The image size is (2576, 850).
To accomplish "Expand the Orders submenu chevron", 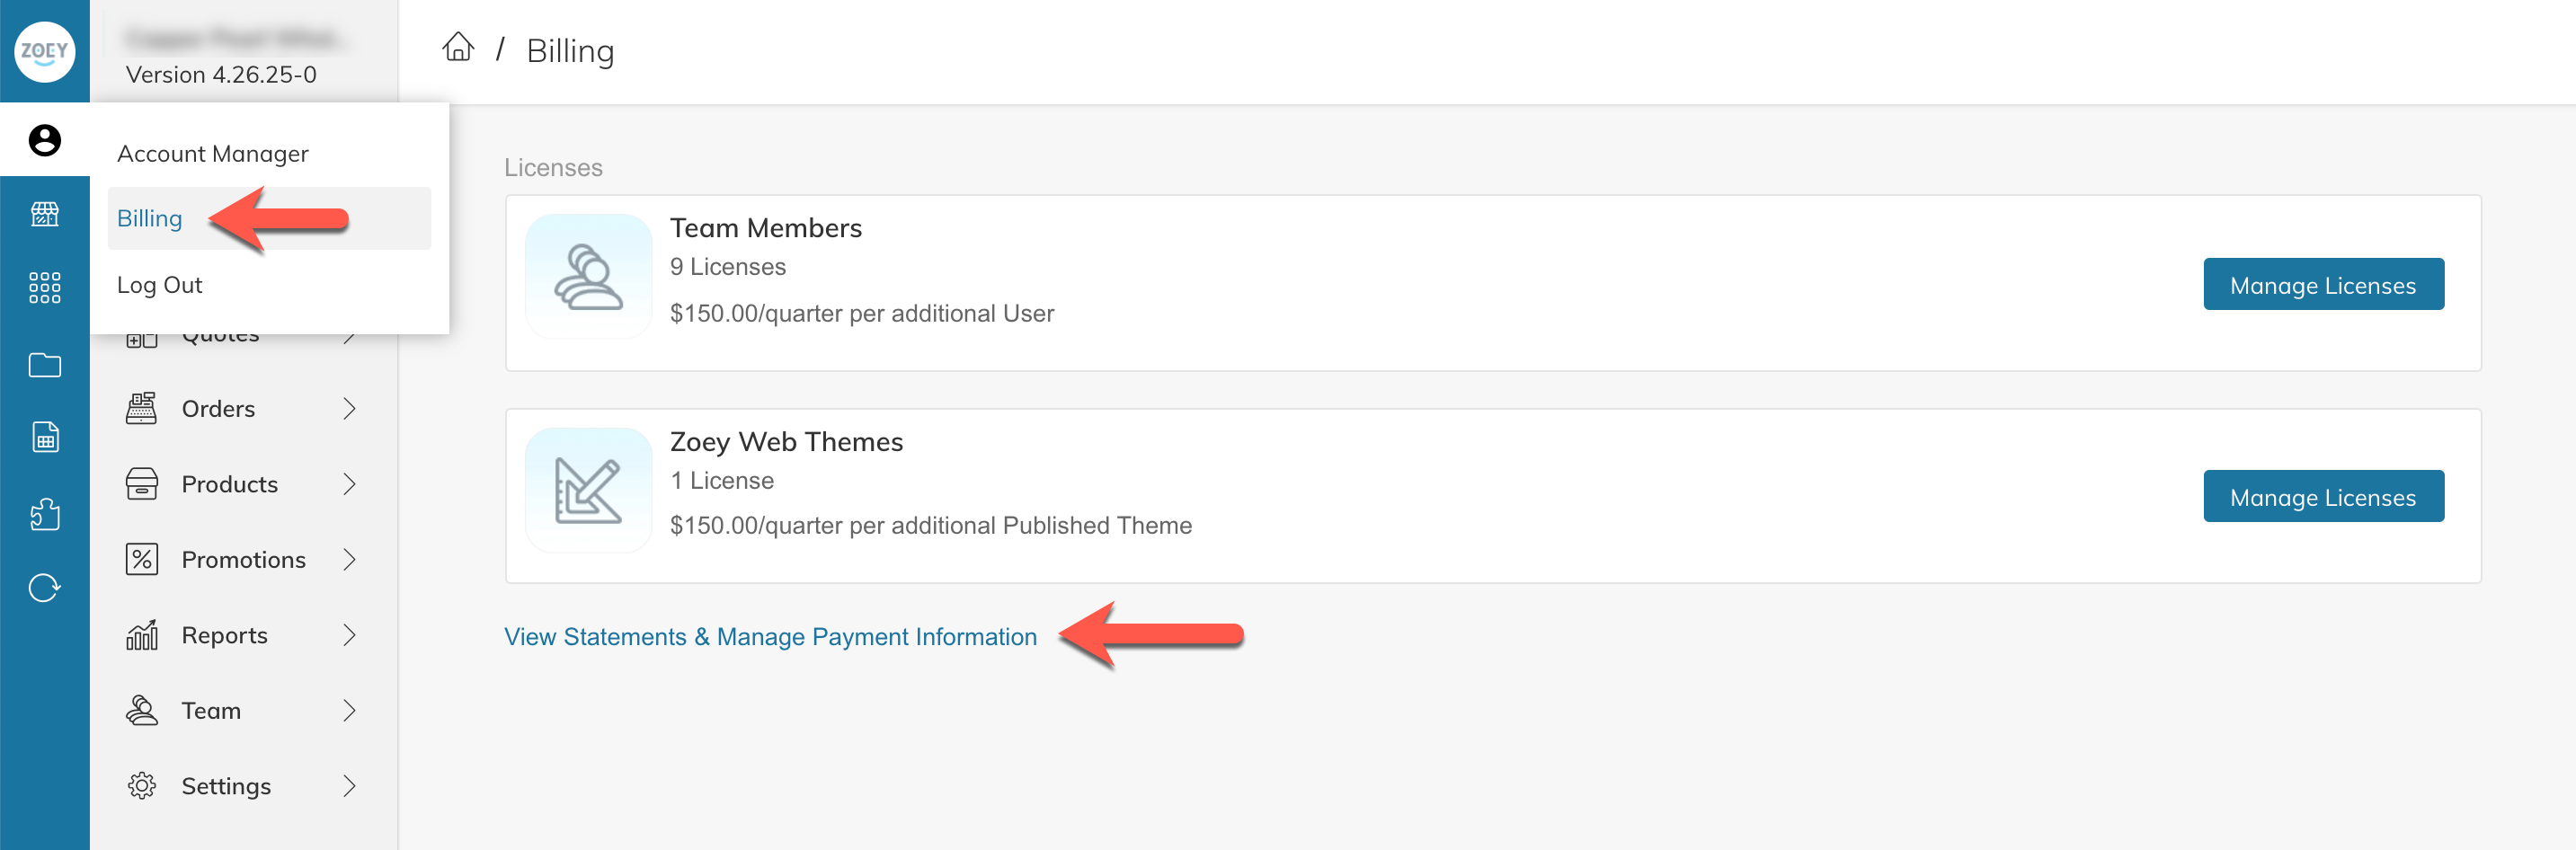I will [349, 408].
